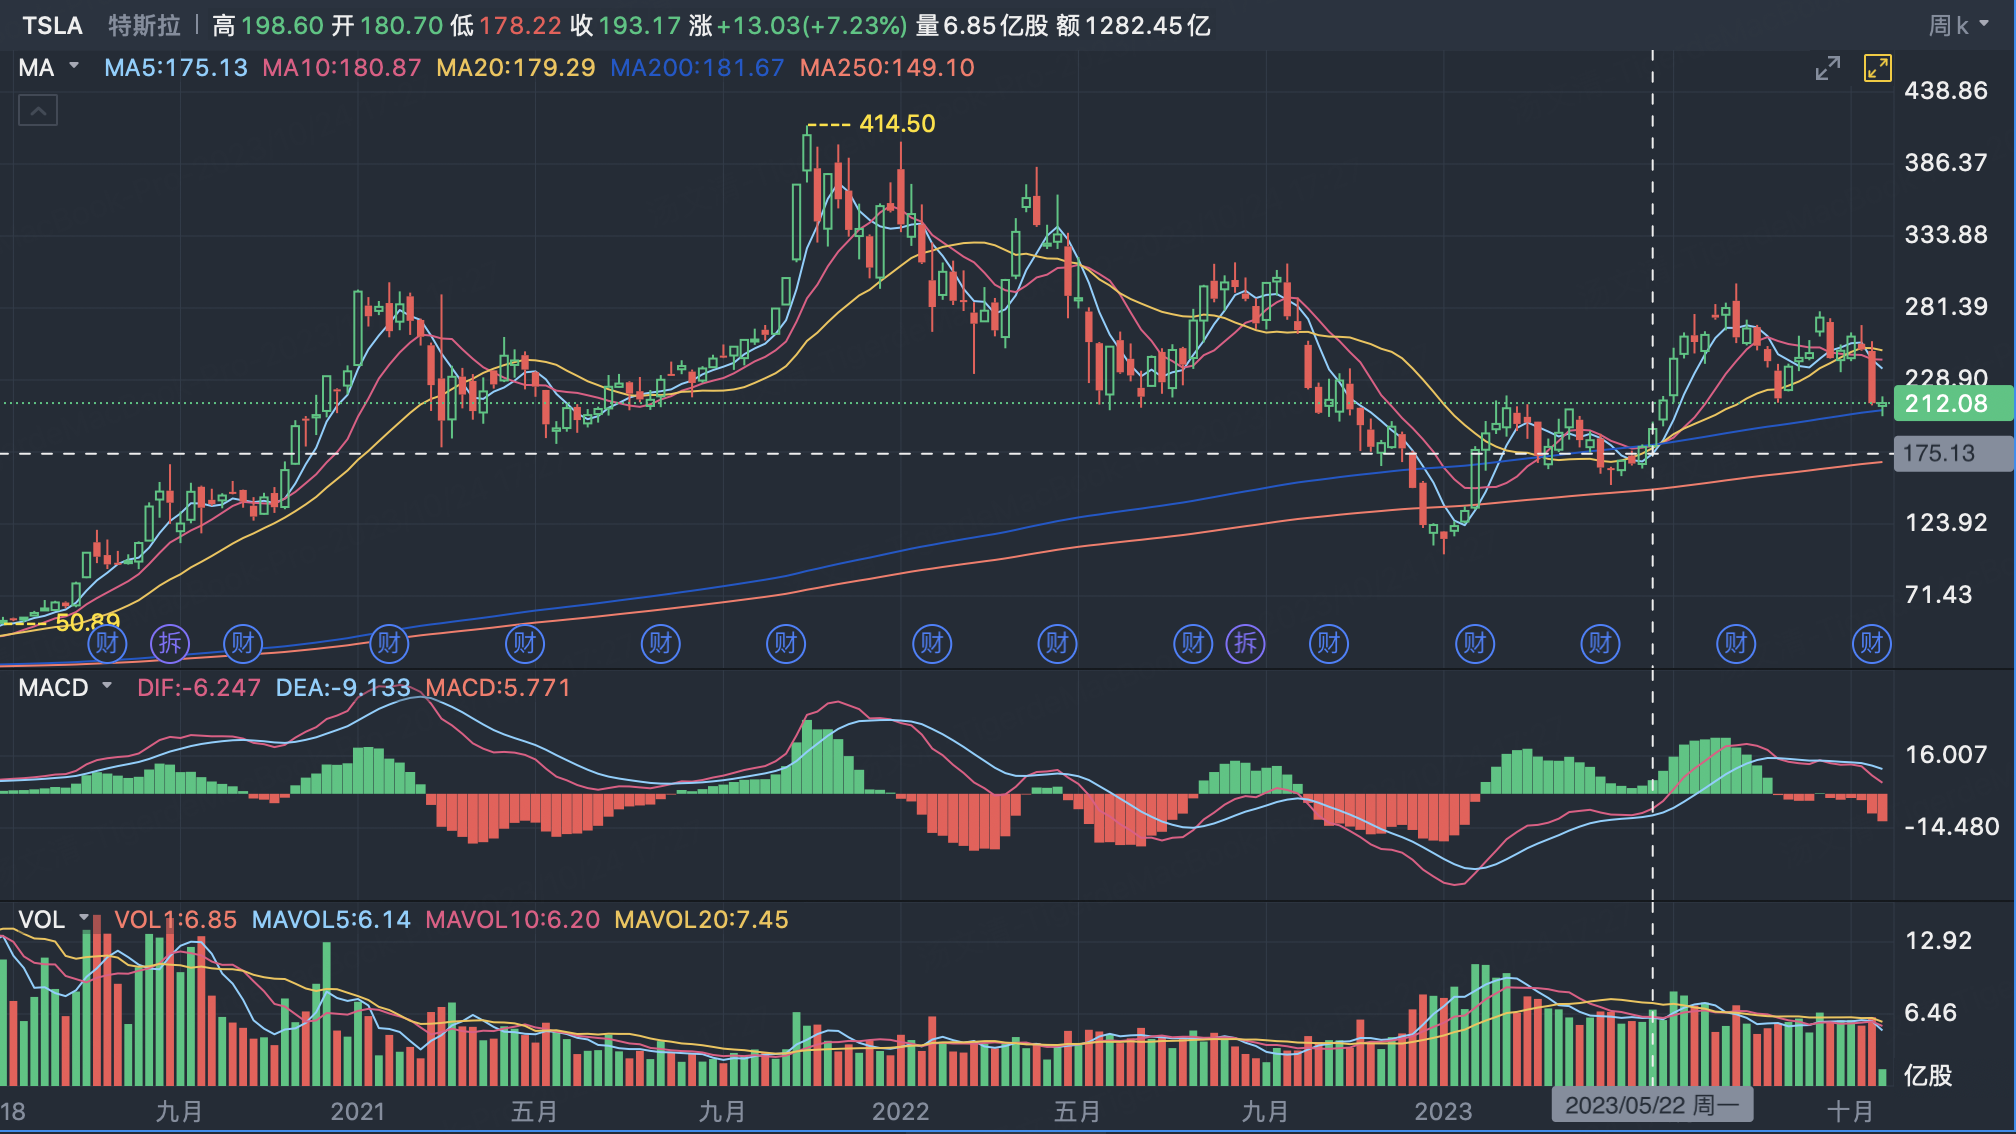Screen dimensions: 2016x1134
Task: Click the 2023/05/22 周一 date label
Action: (1651, 1105)
